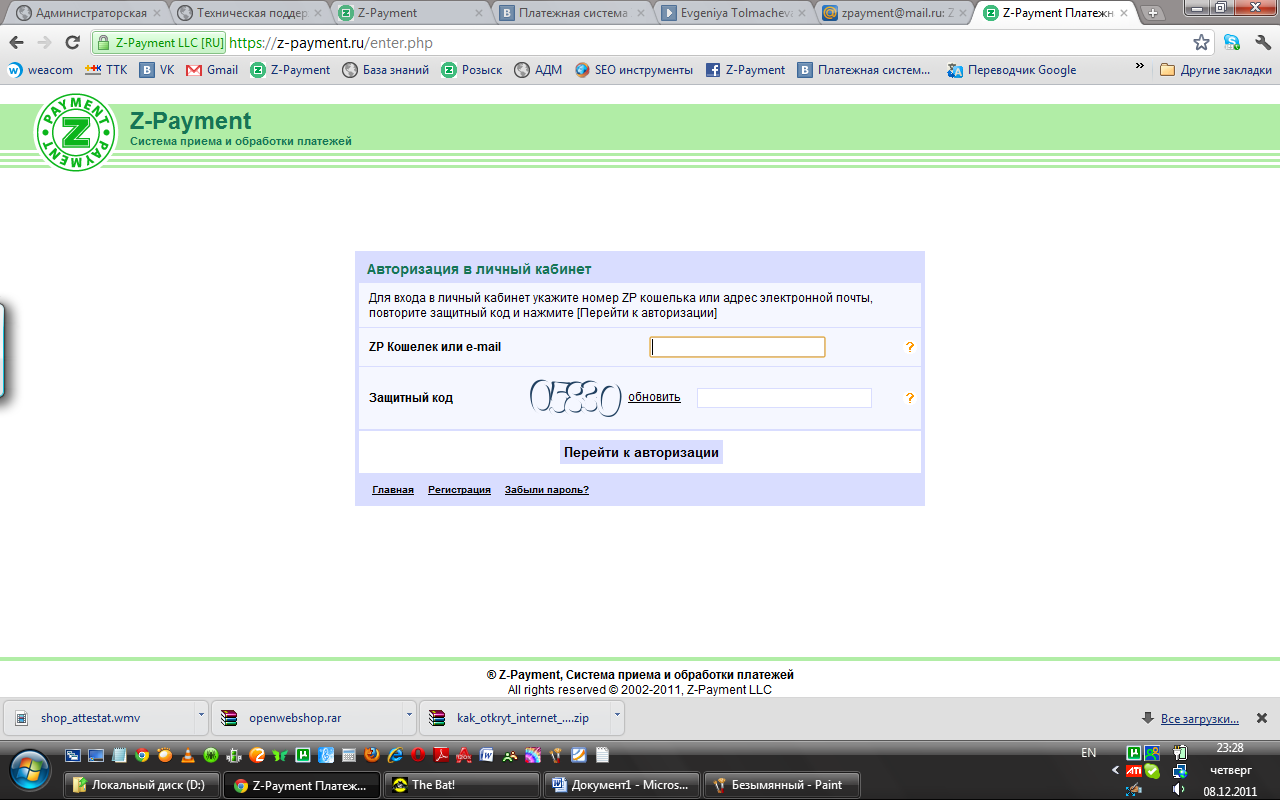Open dropdown for openwebshop.rar download
Image resolution: width=1280 pixels, height=800 pixels.
click(x=409, y=717)
